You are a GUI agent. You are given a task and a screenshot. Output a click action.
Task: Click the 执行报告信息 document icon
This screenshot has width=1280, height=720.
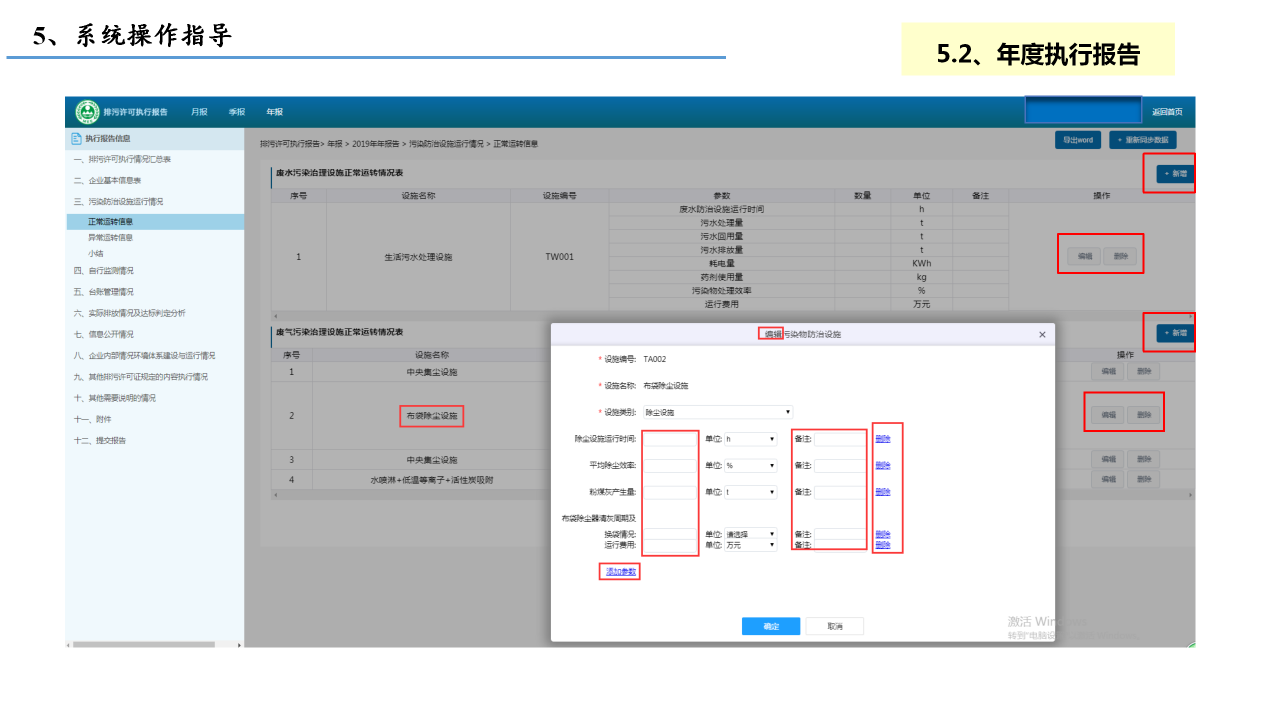[x=76, y=138]
